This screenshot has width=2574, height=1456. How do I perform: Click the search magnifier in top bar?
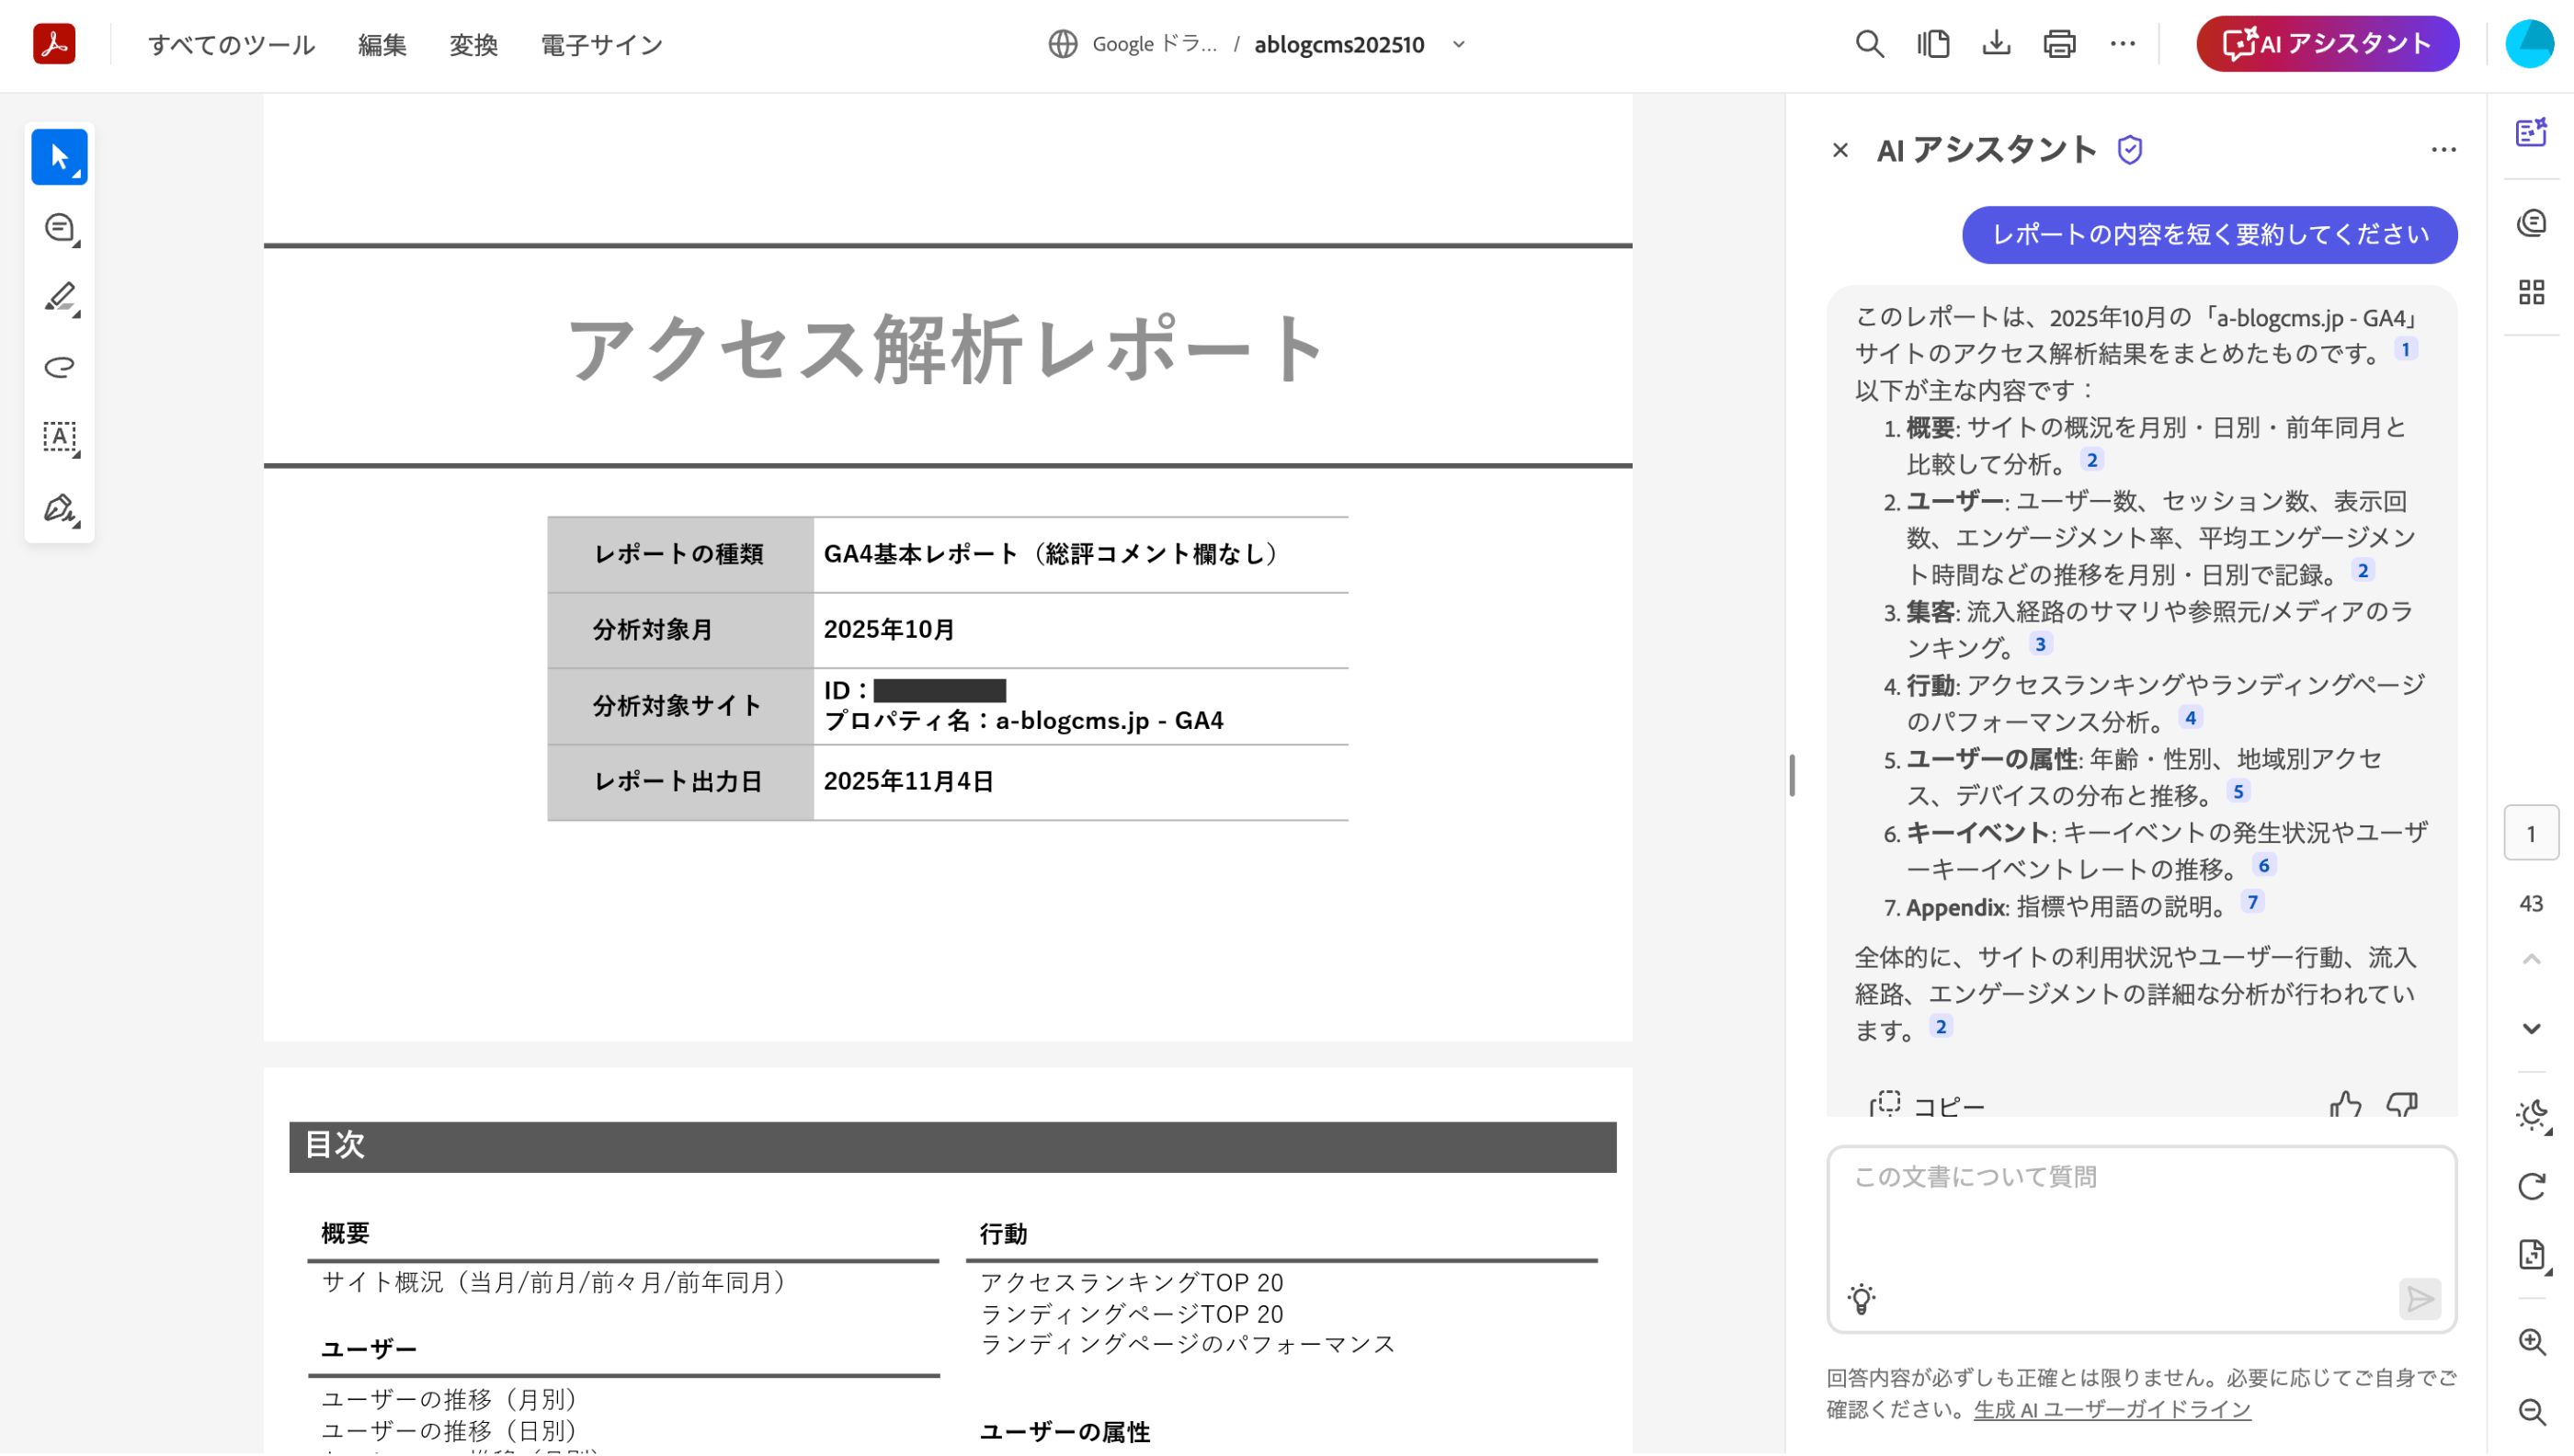click(x=1869, y=44)
